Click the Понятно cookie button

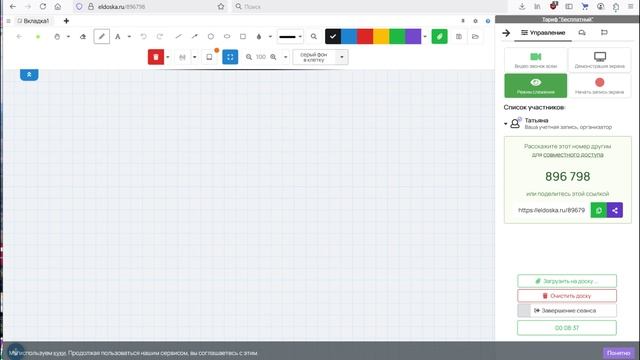[618, 353]
